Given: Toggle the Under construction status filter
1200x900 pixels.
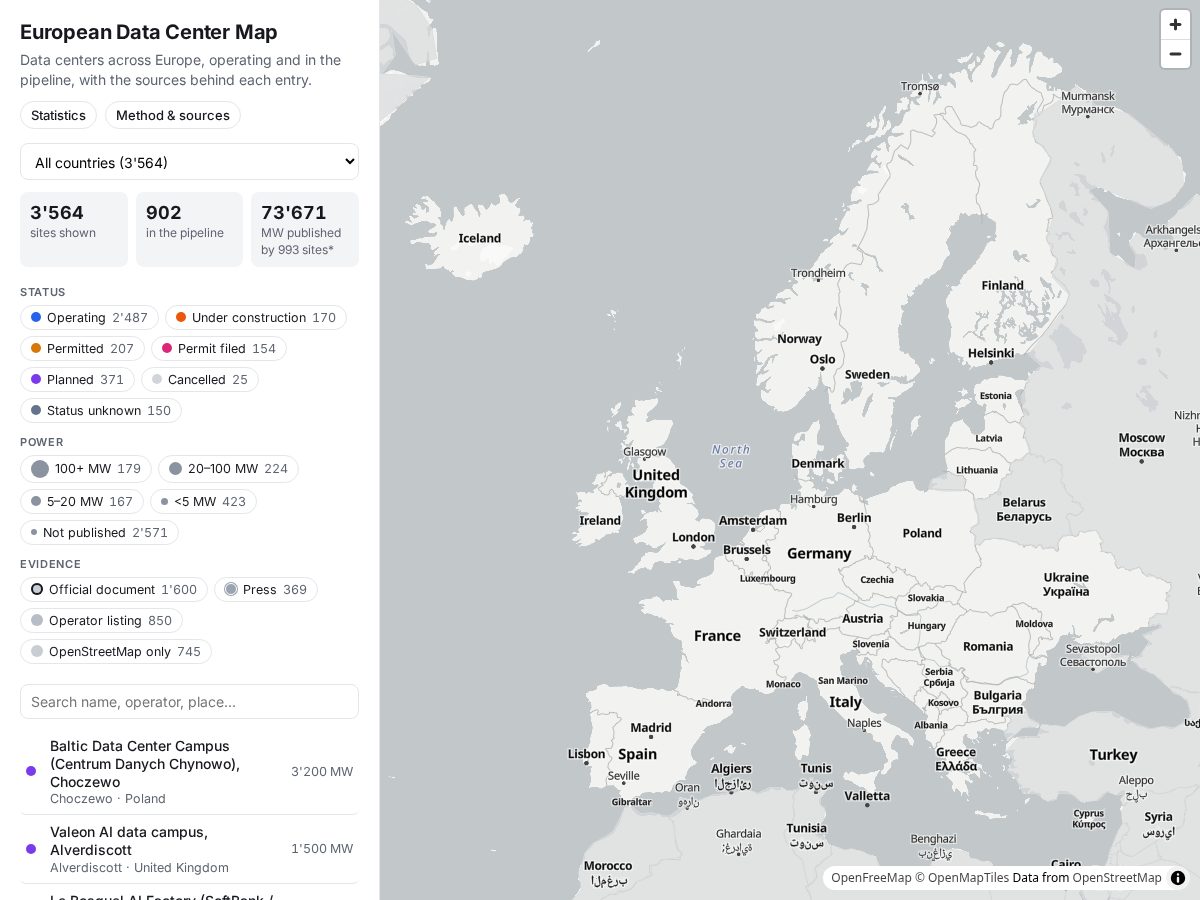Looking at the screenshot, I should tap(256, 318).
